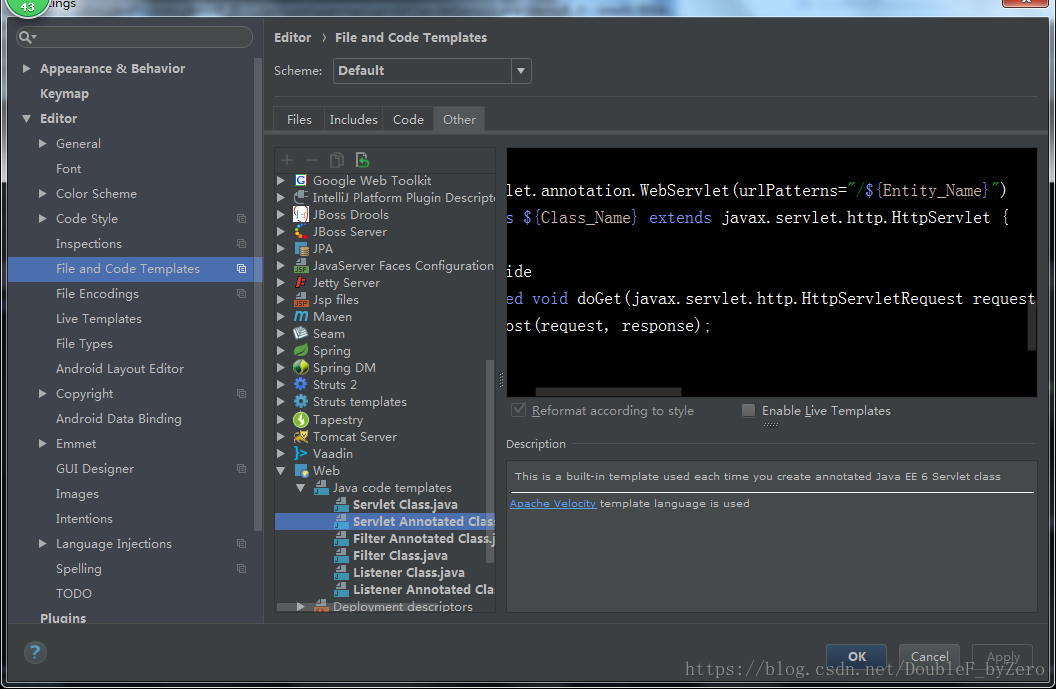Open the Keymap settings page
Viewport: 1056px width, 689px height.
pos(65,94)
